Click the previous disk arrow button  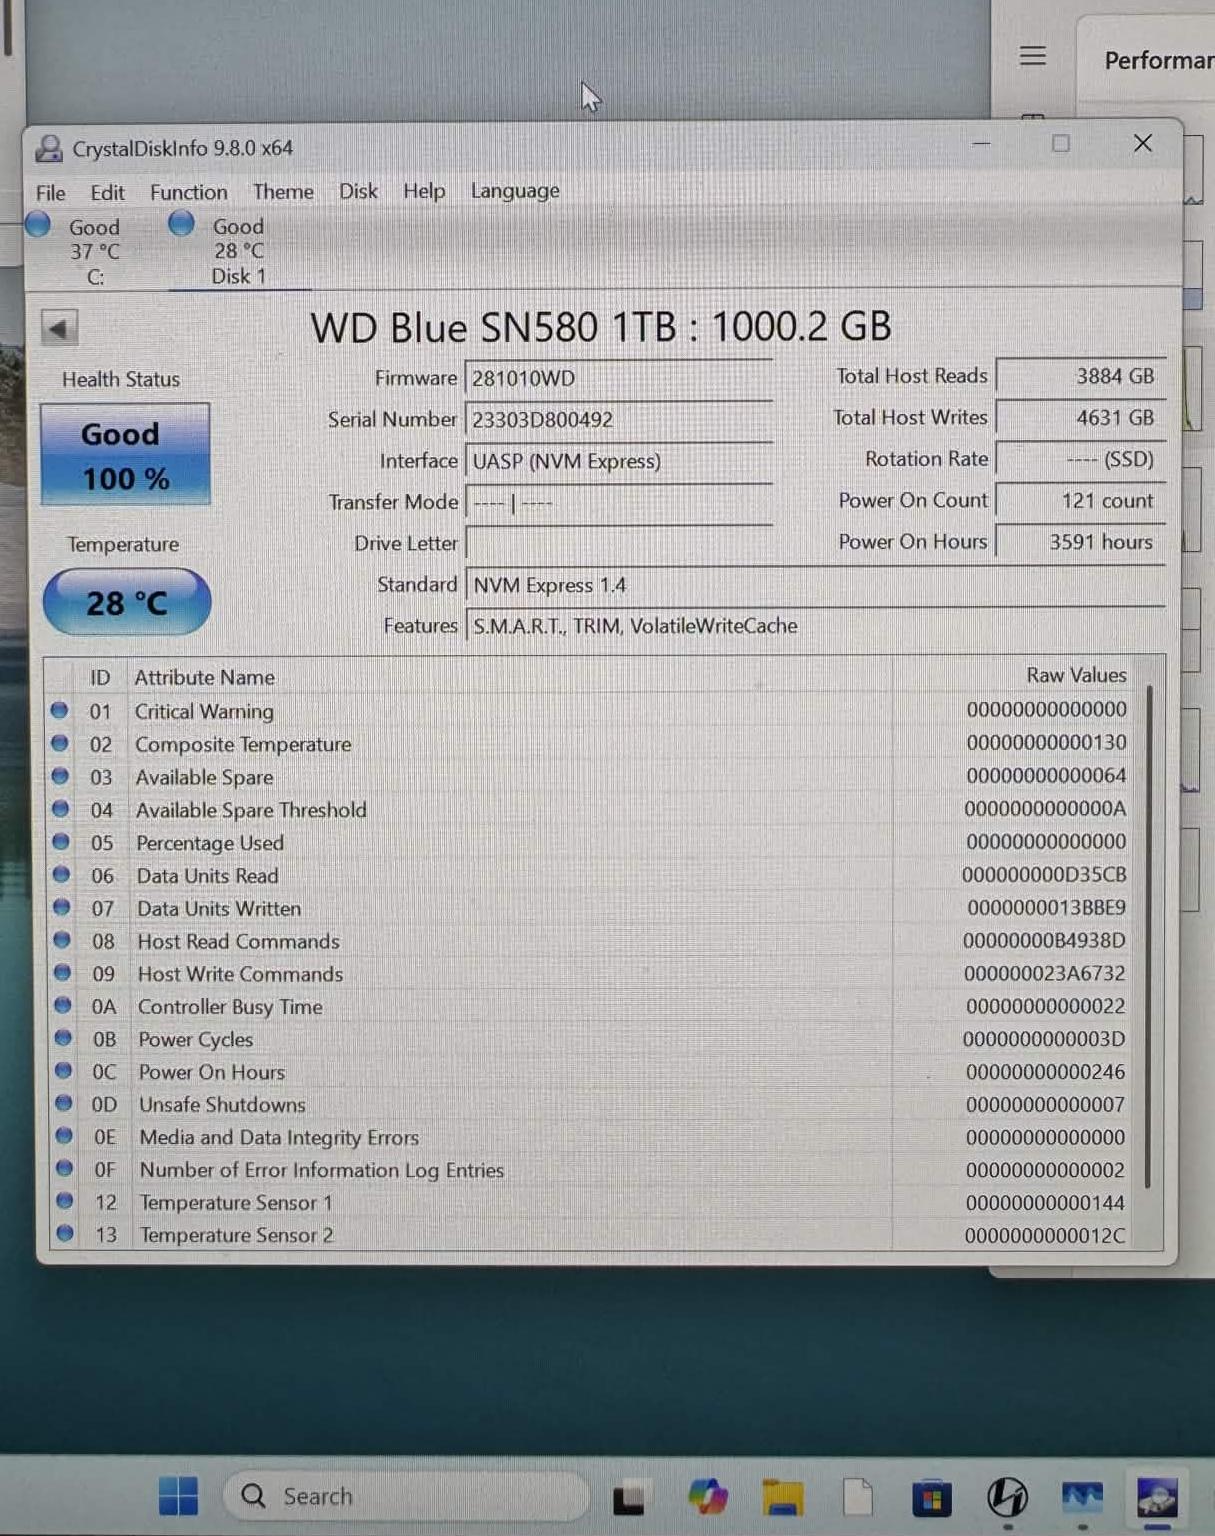(59, 328)
